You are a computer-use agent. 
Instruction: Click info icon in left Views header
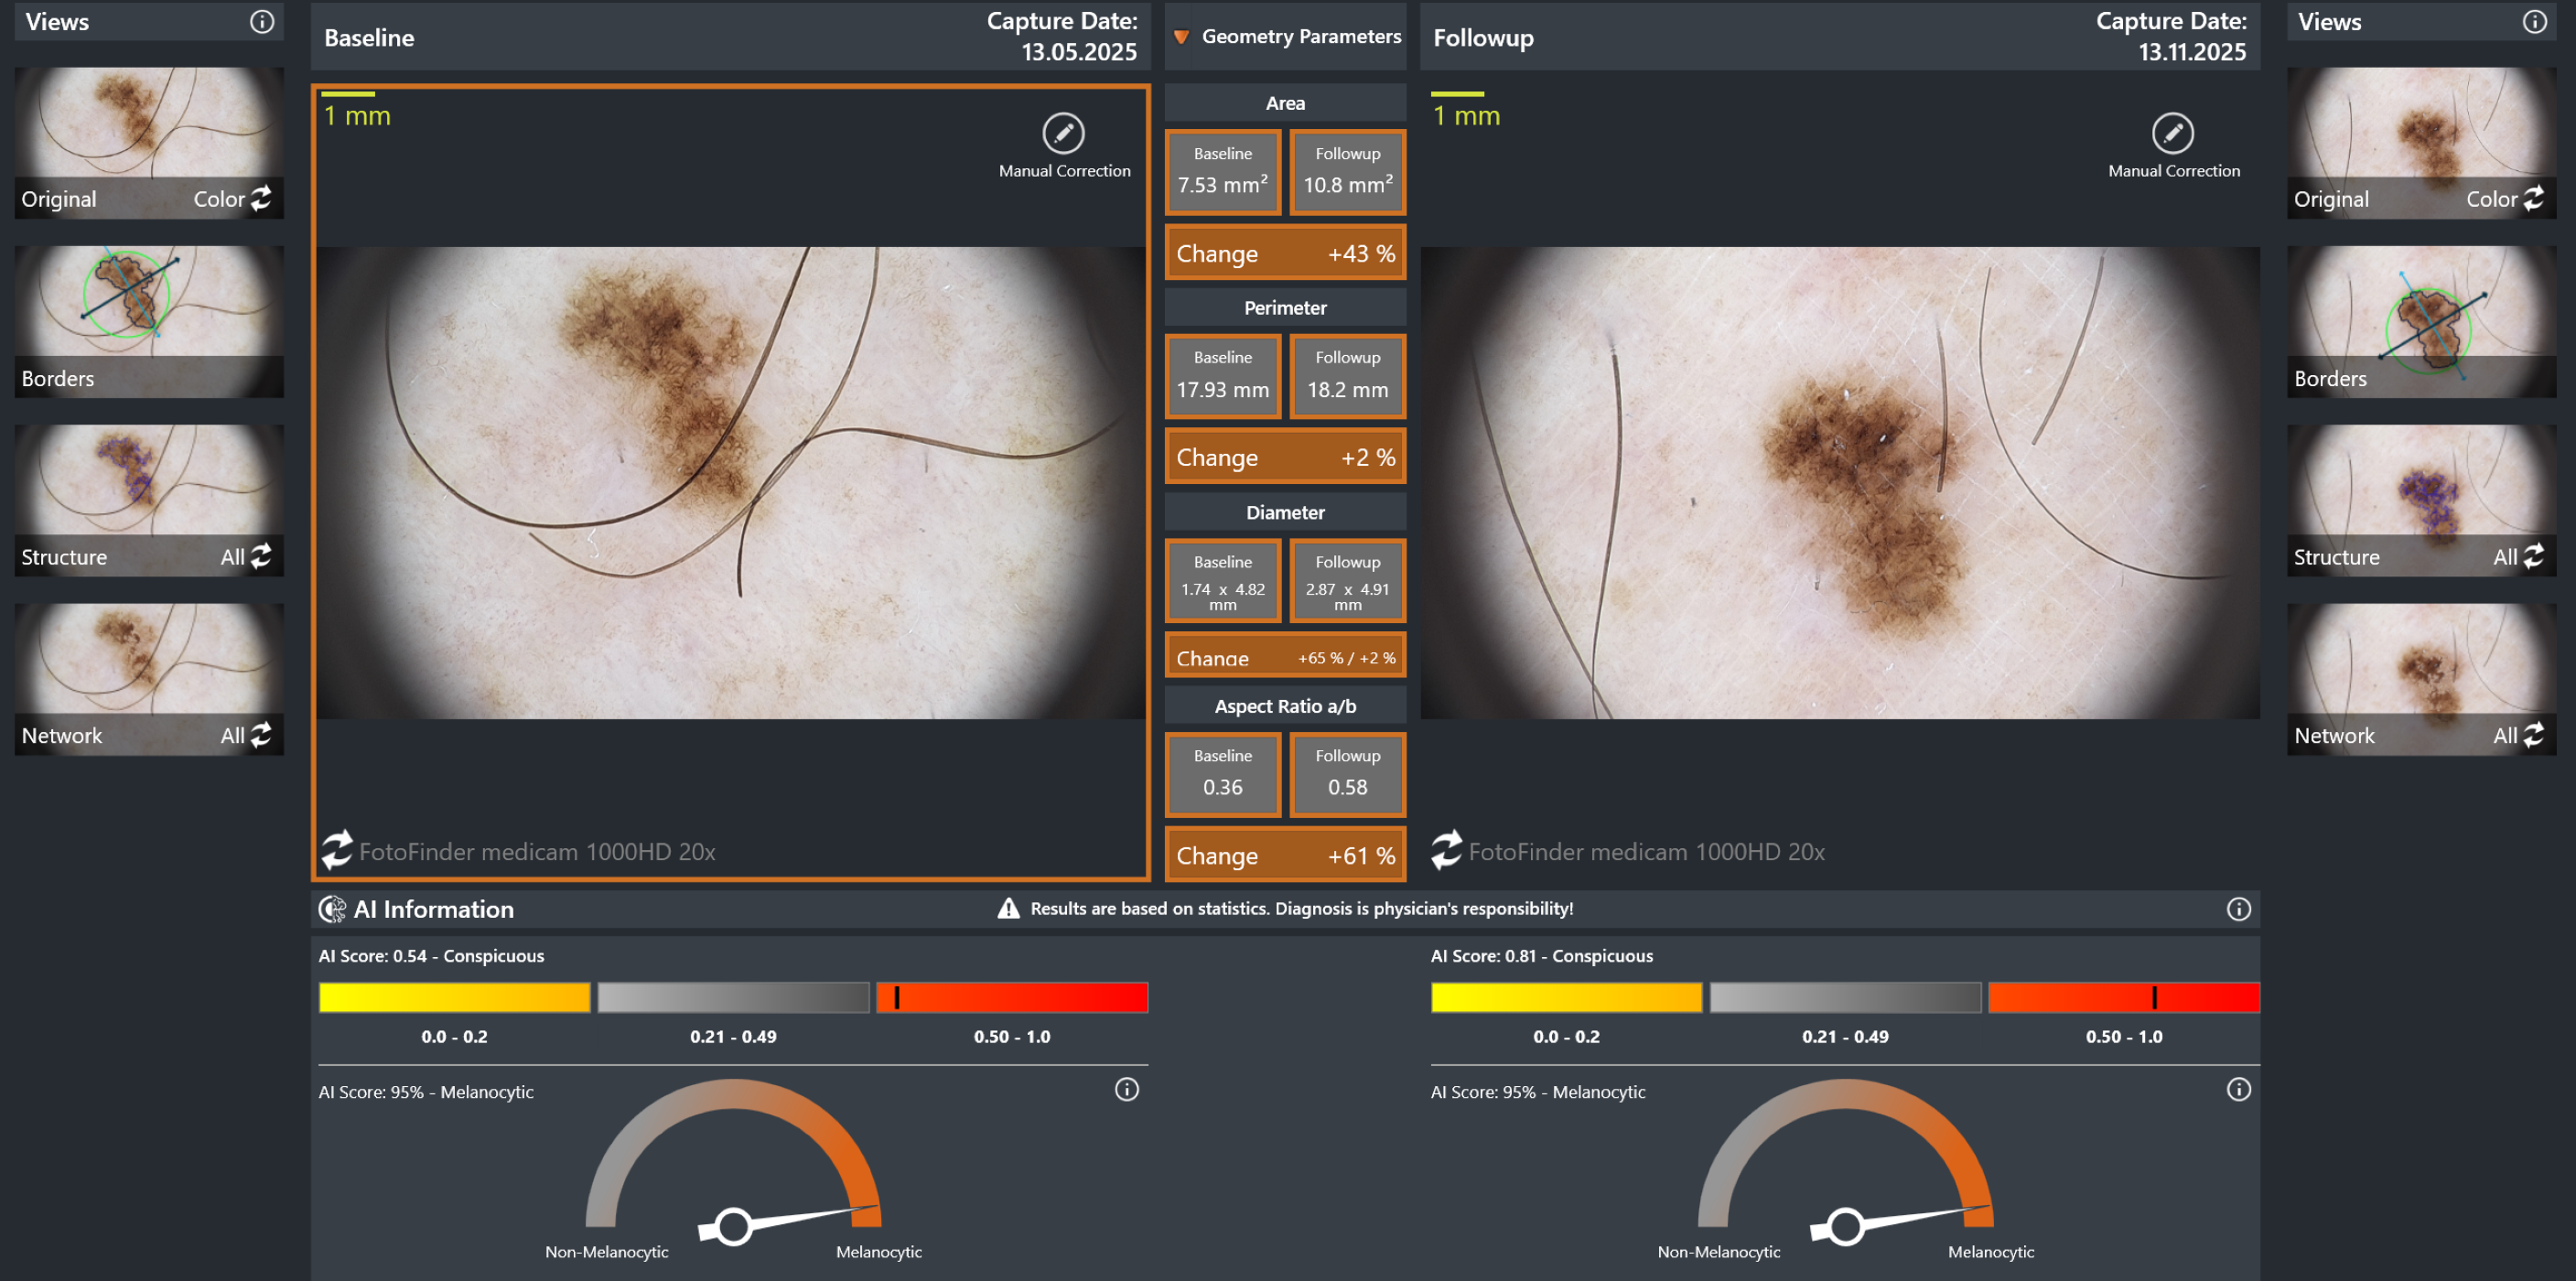pos(262,22)
